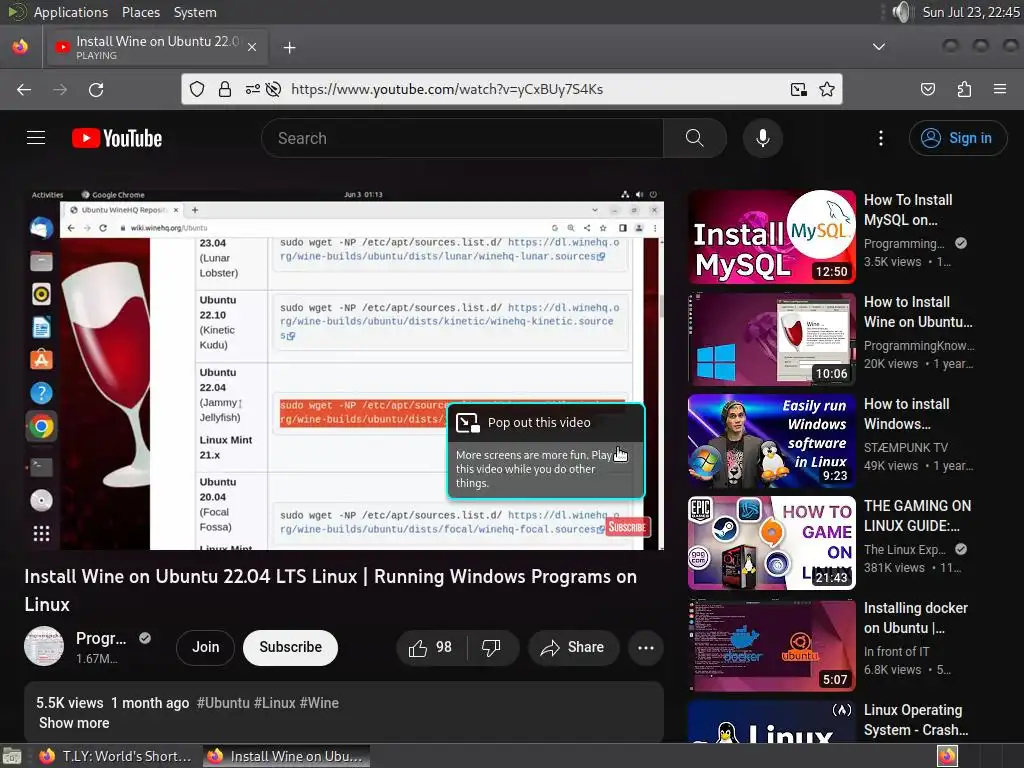Image resolution: width=1024 pixels, height=768 pixels.
Task: Click the autoplay blocked icon in address bar
Action: pos(274,89)
